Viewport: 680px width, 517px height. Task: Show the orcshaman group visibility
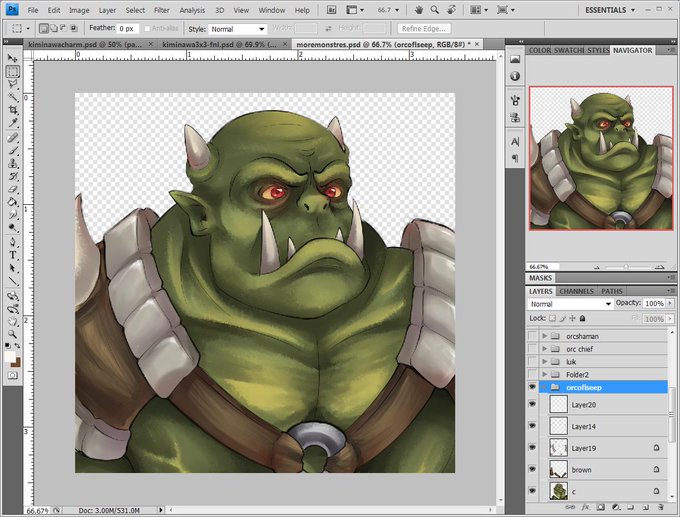point(532,336)
